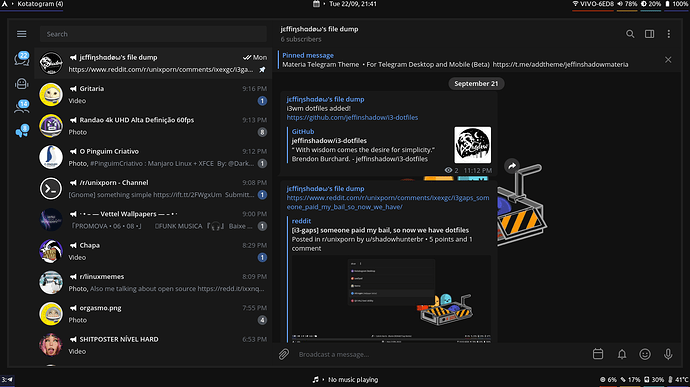Click the read checkmarks next to Mon

[247, 57]
